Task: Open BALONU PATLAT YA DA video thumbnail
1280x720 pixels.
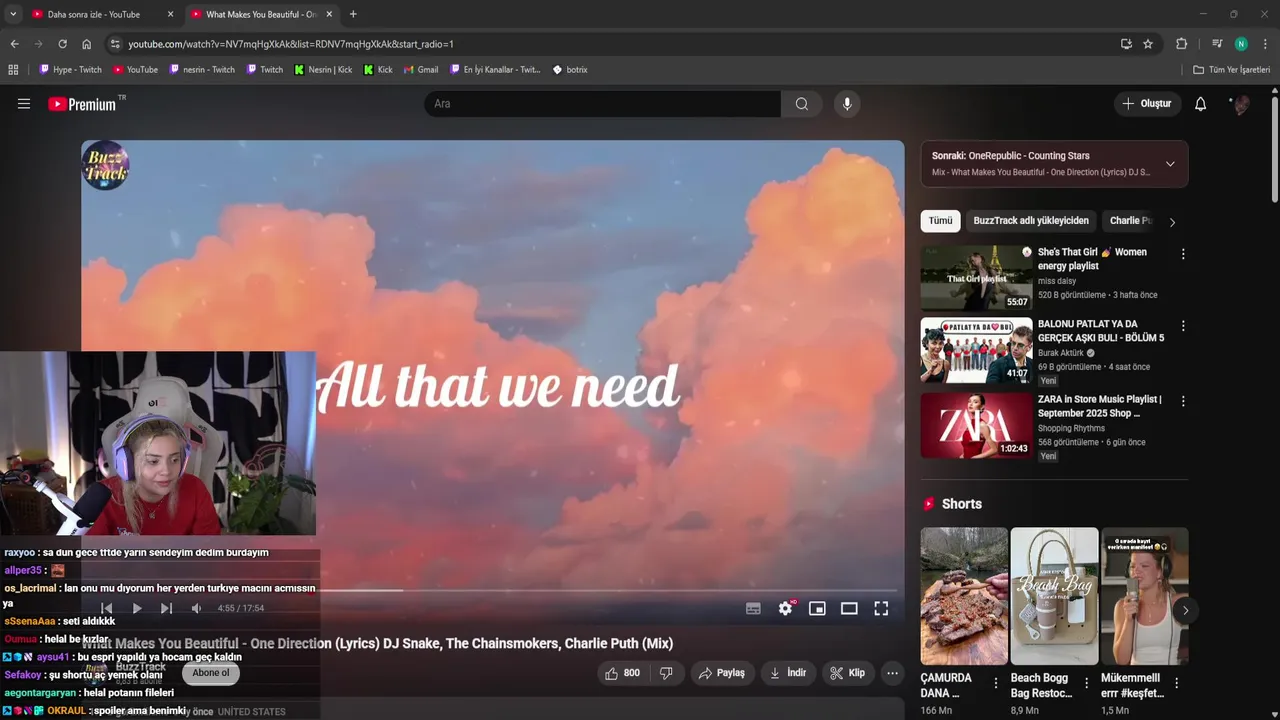Action: click(976, 350)
